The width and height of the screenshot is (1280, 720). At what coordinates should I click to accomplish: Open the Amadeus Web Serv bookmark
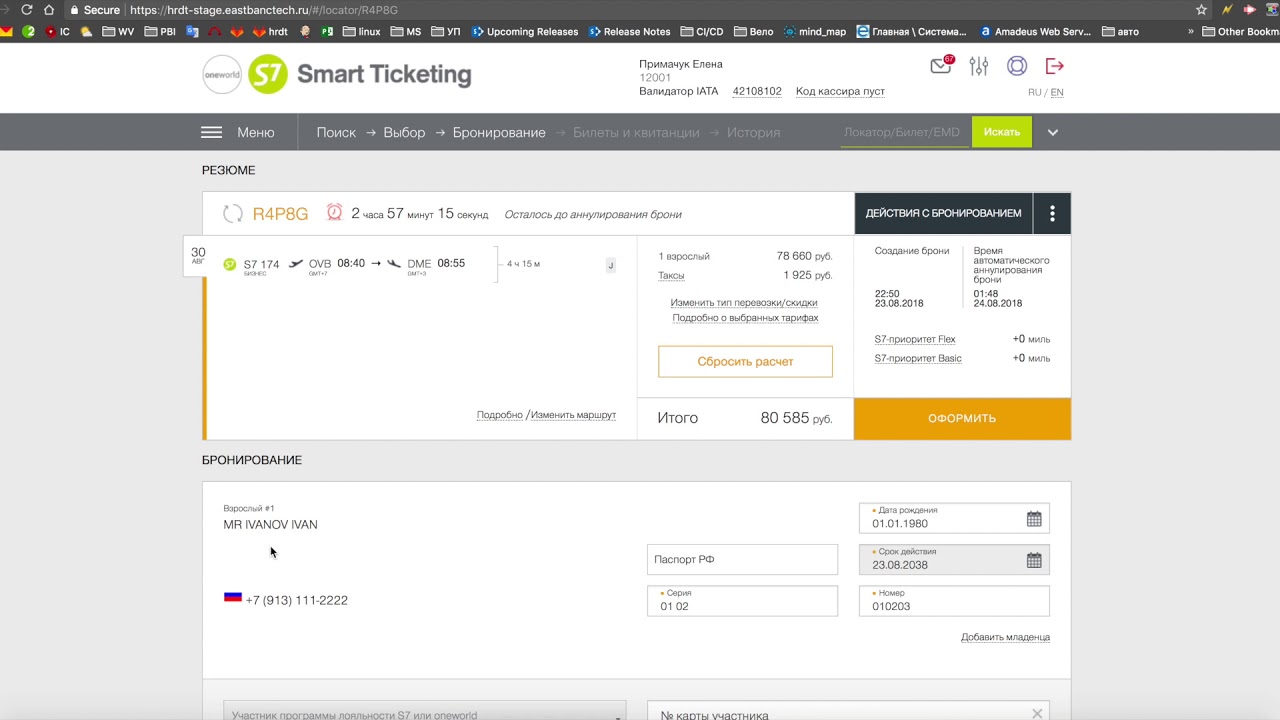point(1036,31)
